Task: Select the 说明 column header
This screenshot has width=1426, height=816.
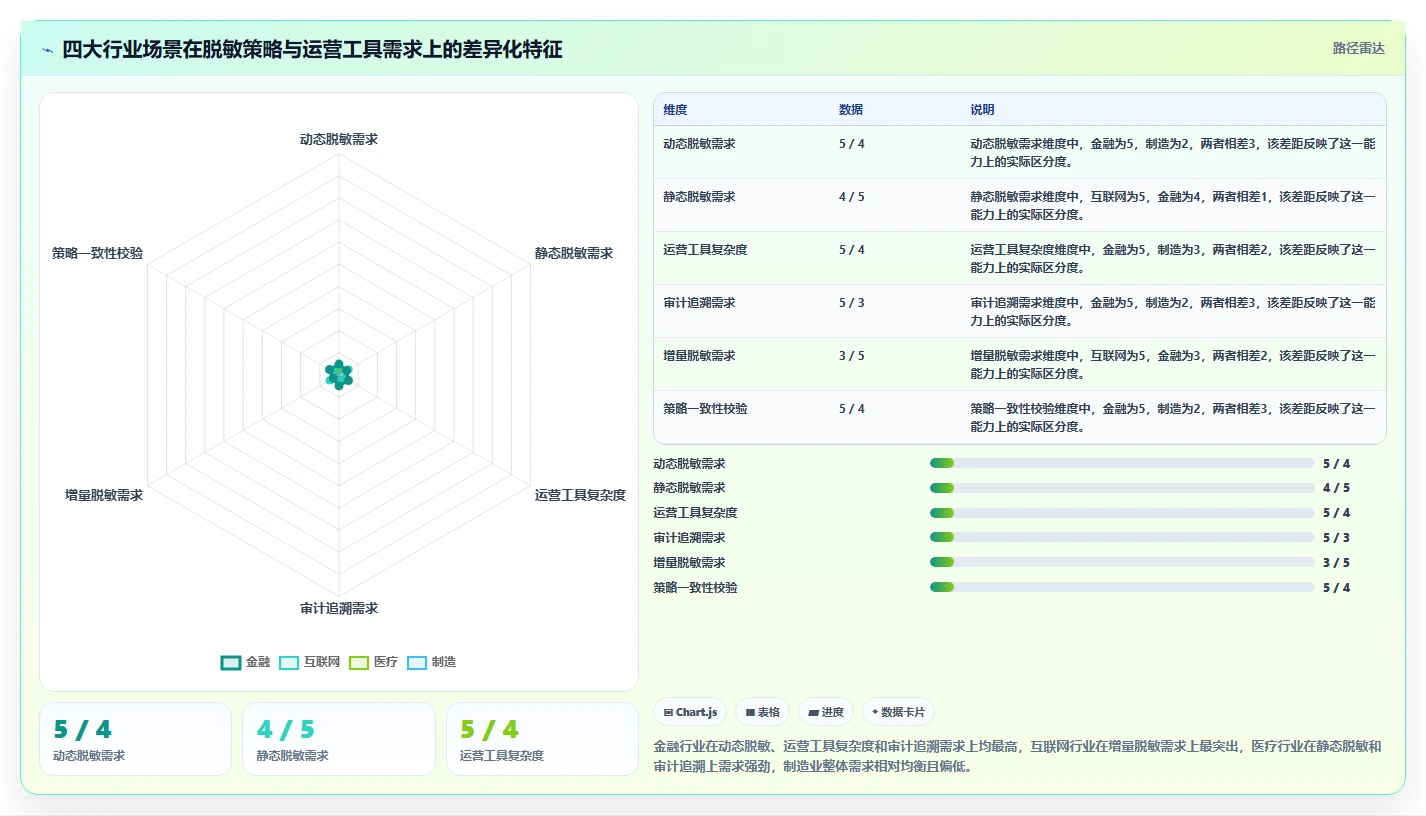Action: (x=982, y=110)
